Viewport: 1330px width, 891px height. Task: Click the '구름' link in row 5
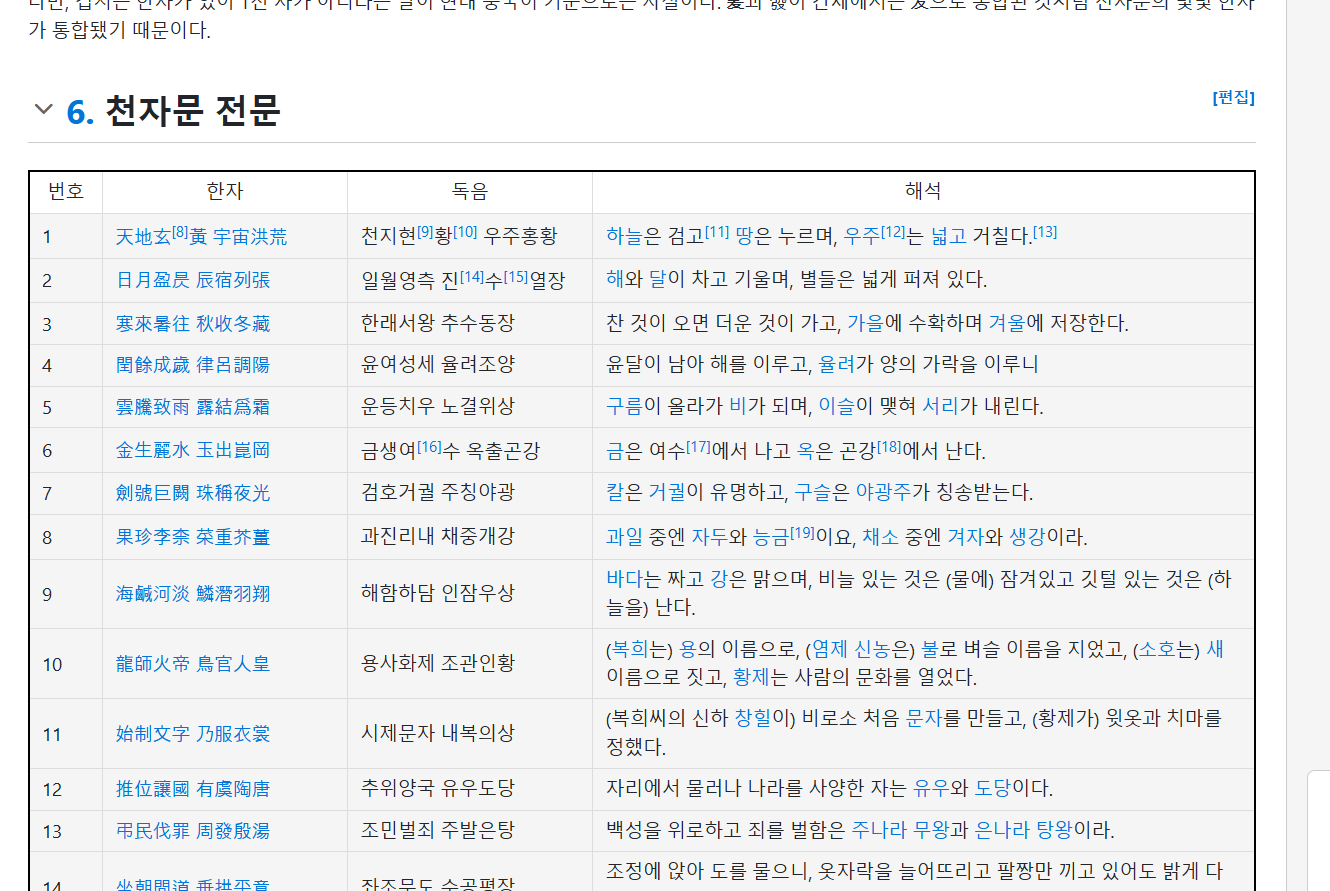tap(625, 406)
